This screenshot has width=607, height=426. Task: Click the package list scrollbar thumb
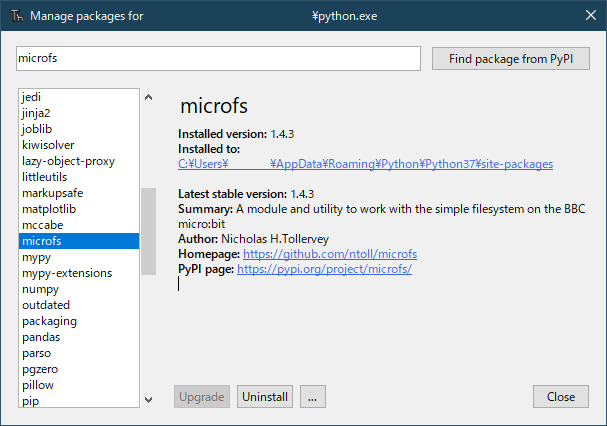coord(149,232)
